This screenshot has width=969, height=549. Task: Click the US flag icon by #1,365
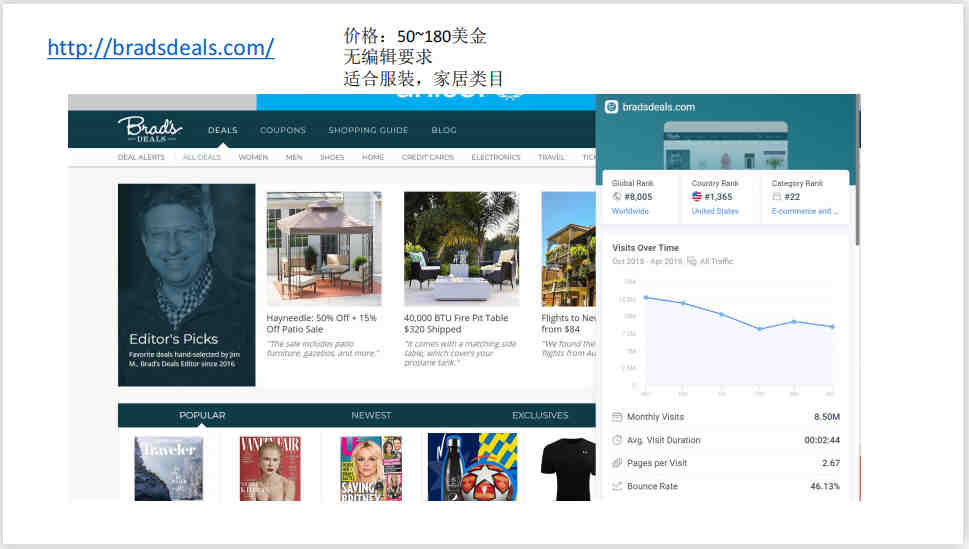click(x=696, y=197)
